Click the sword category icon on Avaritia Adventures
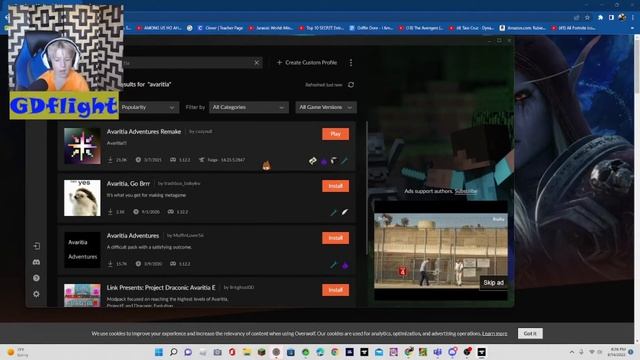Image resolution: width=640 pixels, height=360 pixels. click(333, 265)
